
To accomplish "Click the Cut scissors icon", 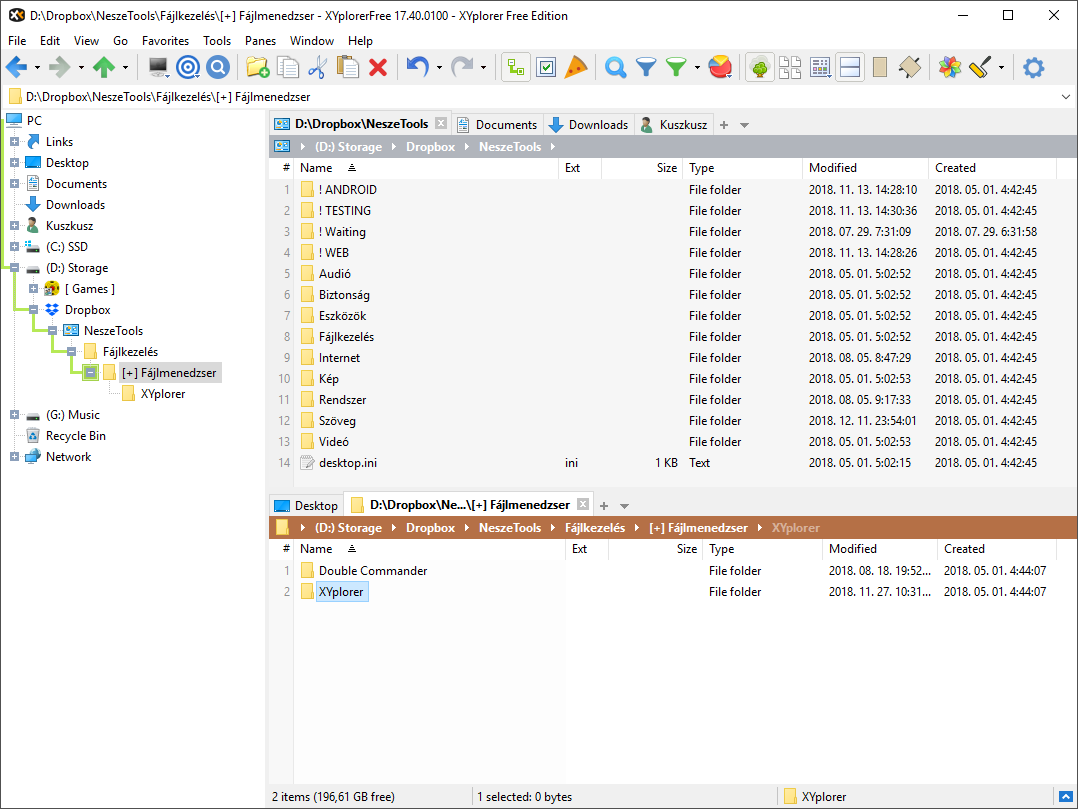I will [x=317, y=67].
